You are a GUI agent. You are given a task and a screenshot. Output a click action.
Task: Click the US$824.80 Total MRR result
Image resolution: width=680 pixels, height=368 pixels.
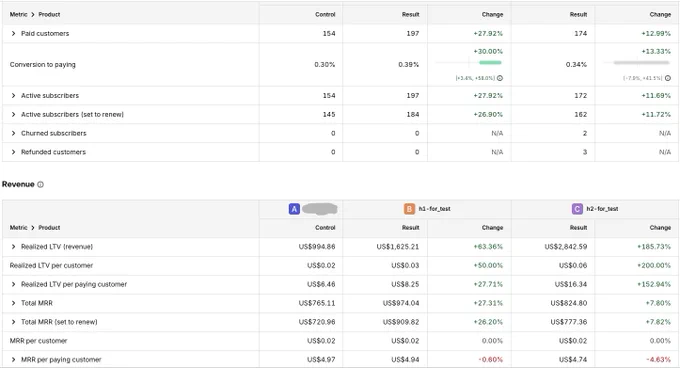[x=569, y=303]
